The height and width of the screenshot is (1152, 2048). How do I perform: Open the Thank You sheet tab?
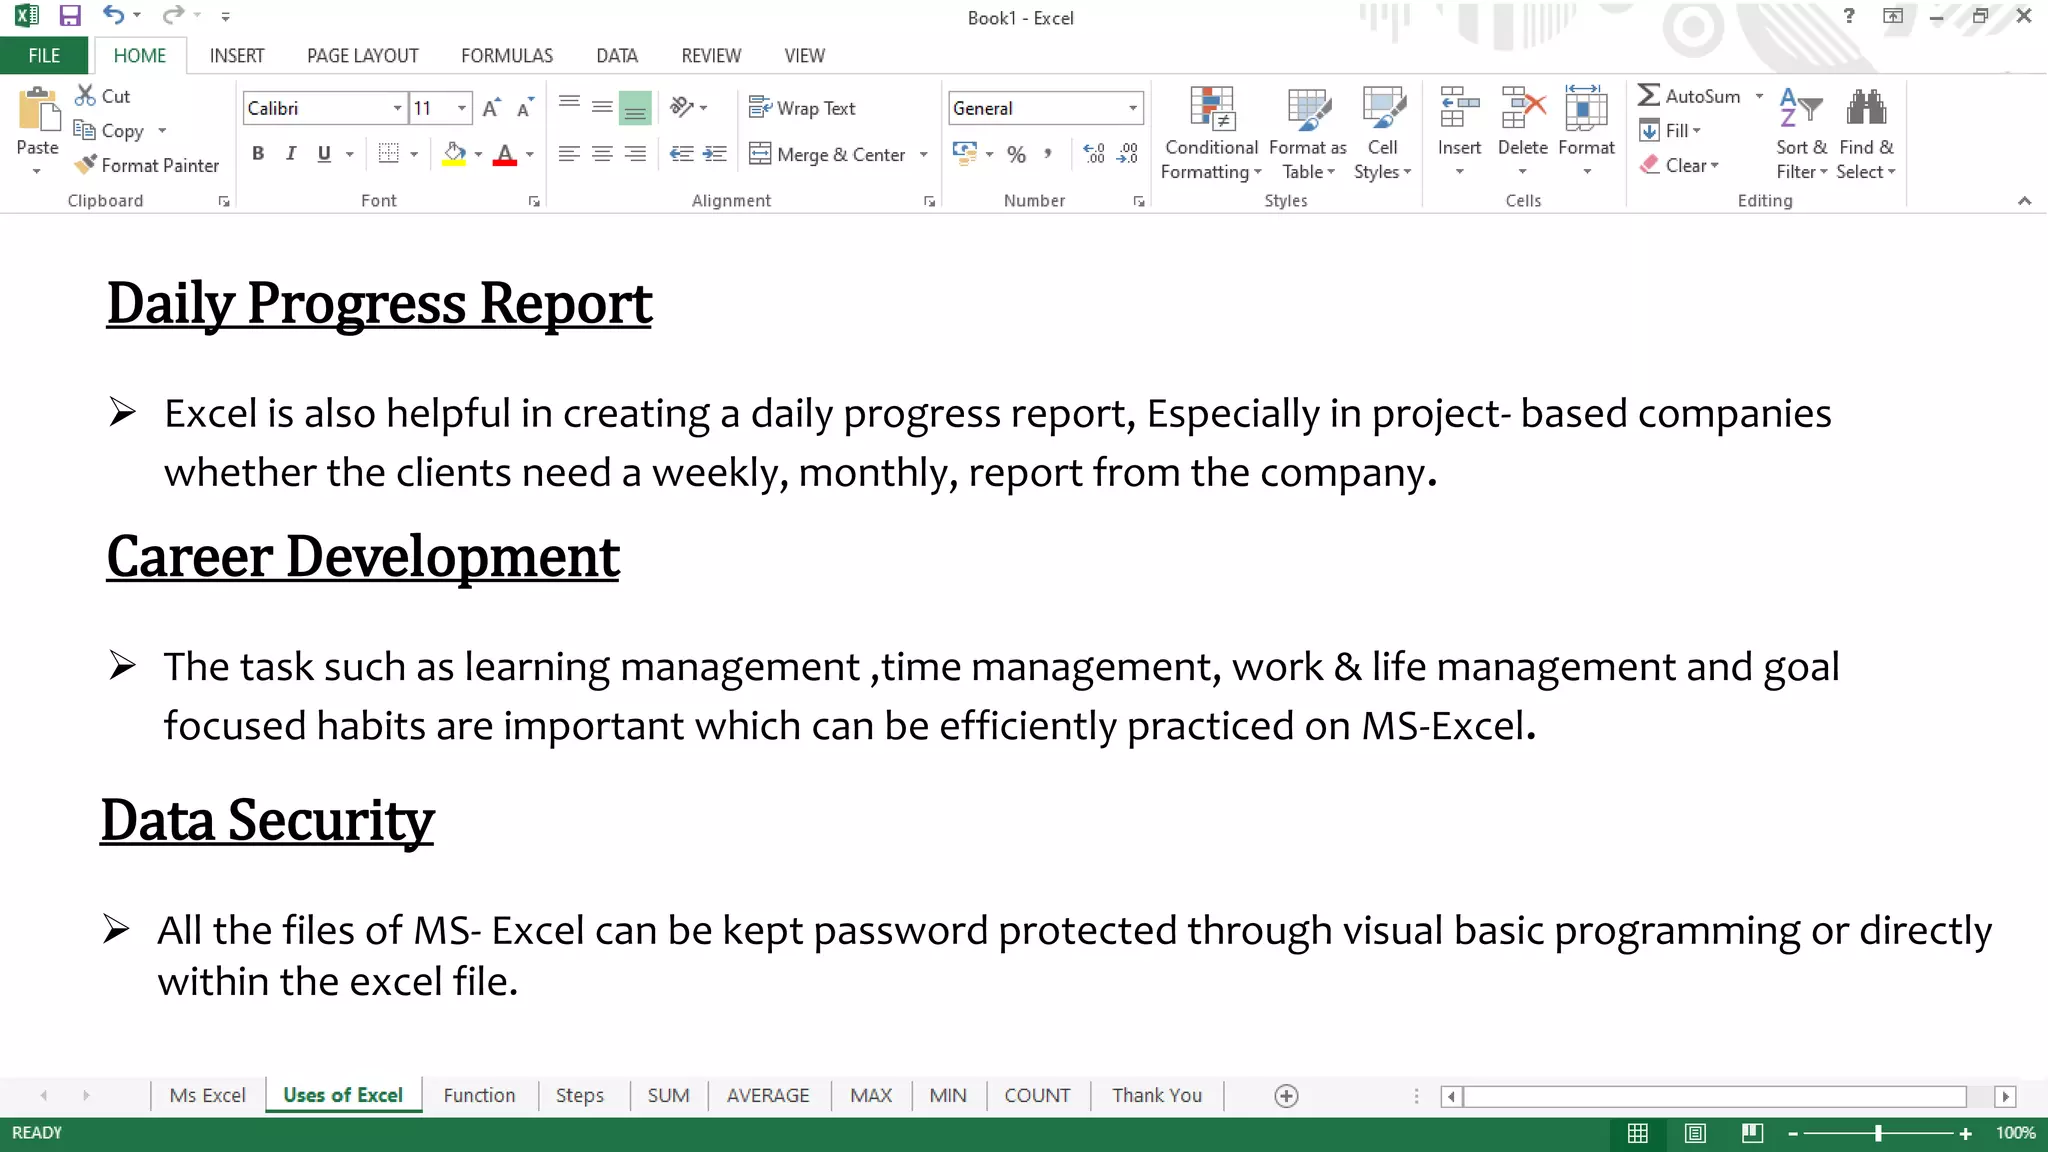1157,1095
